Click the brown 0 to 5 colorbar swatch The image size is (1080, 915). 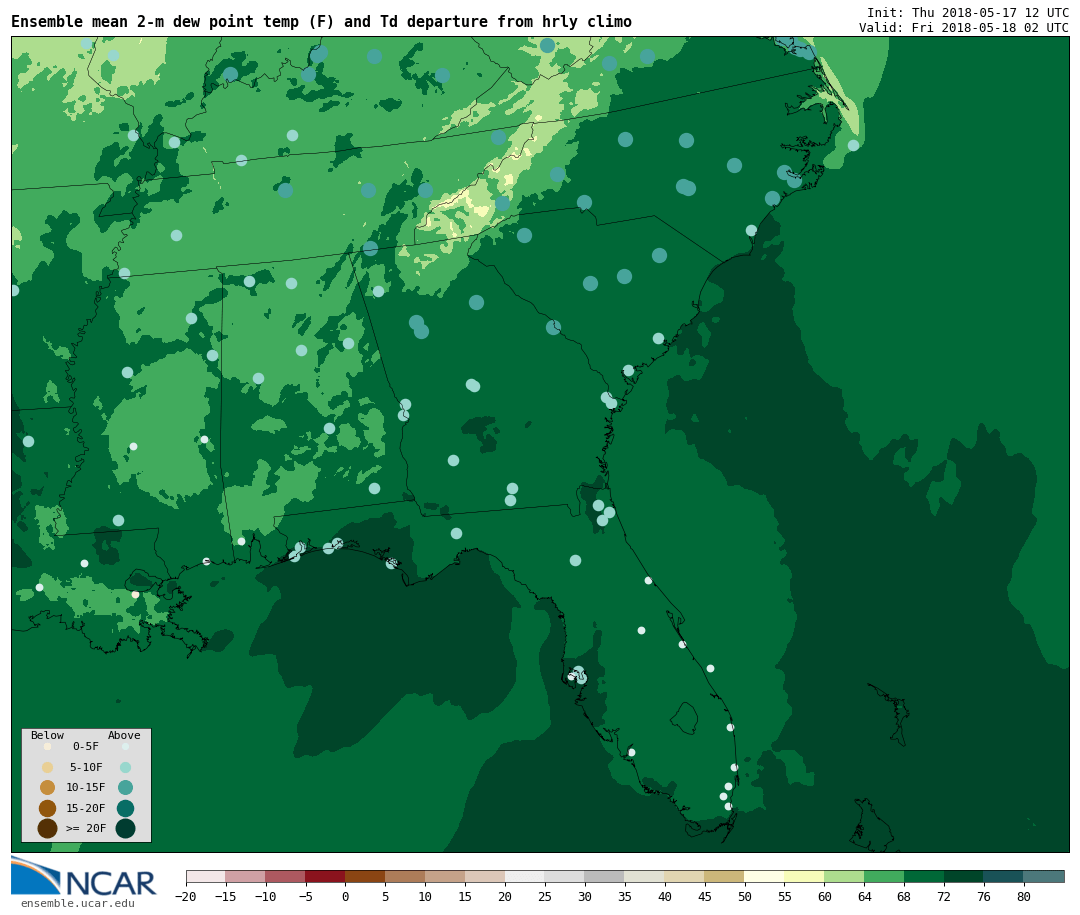tap(365, 876)
